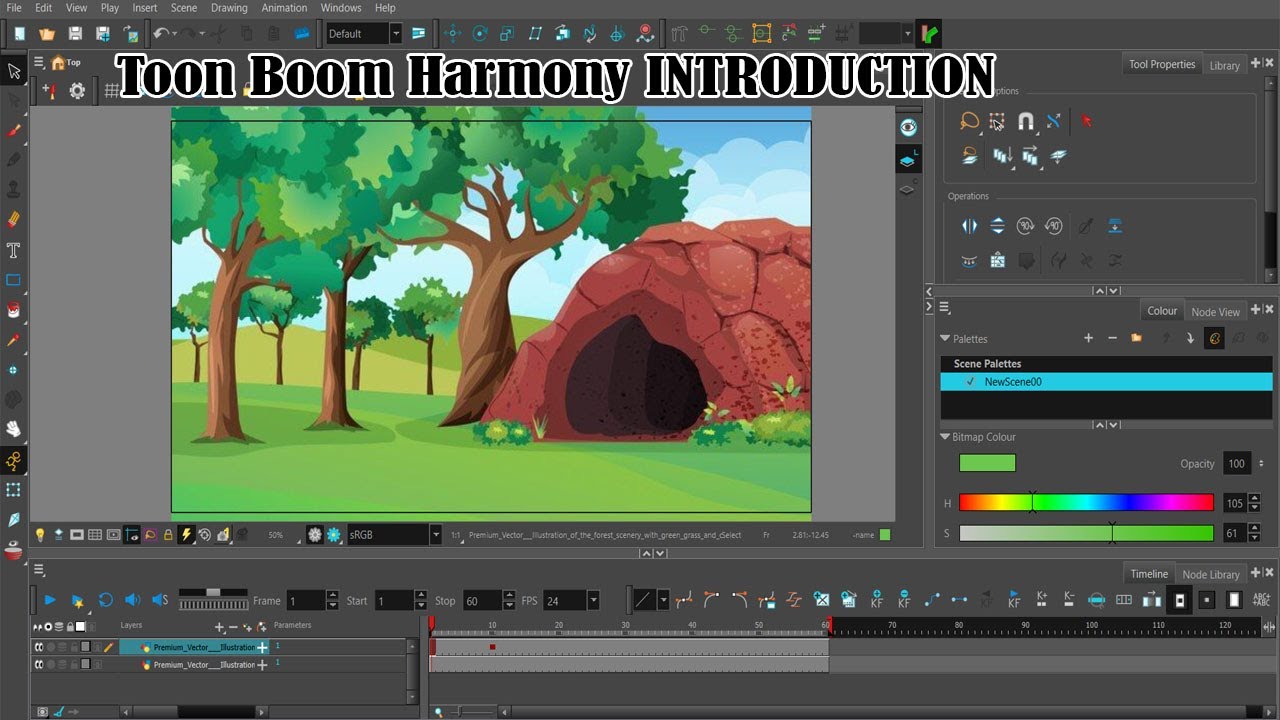
Task: Toggle lock on first Premium_Vector layer
Action: tap(74, 647)
